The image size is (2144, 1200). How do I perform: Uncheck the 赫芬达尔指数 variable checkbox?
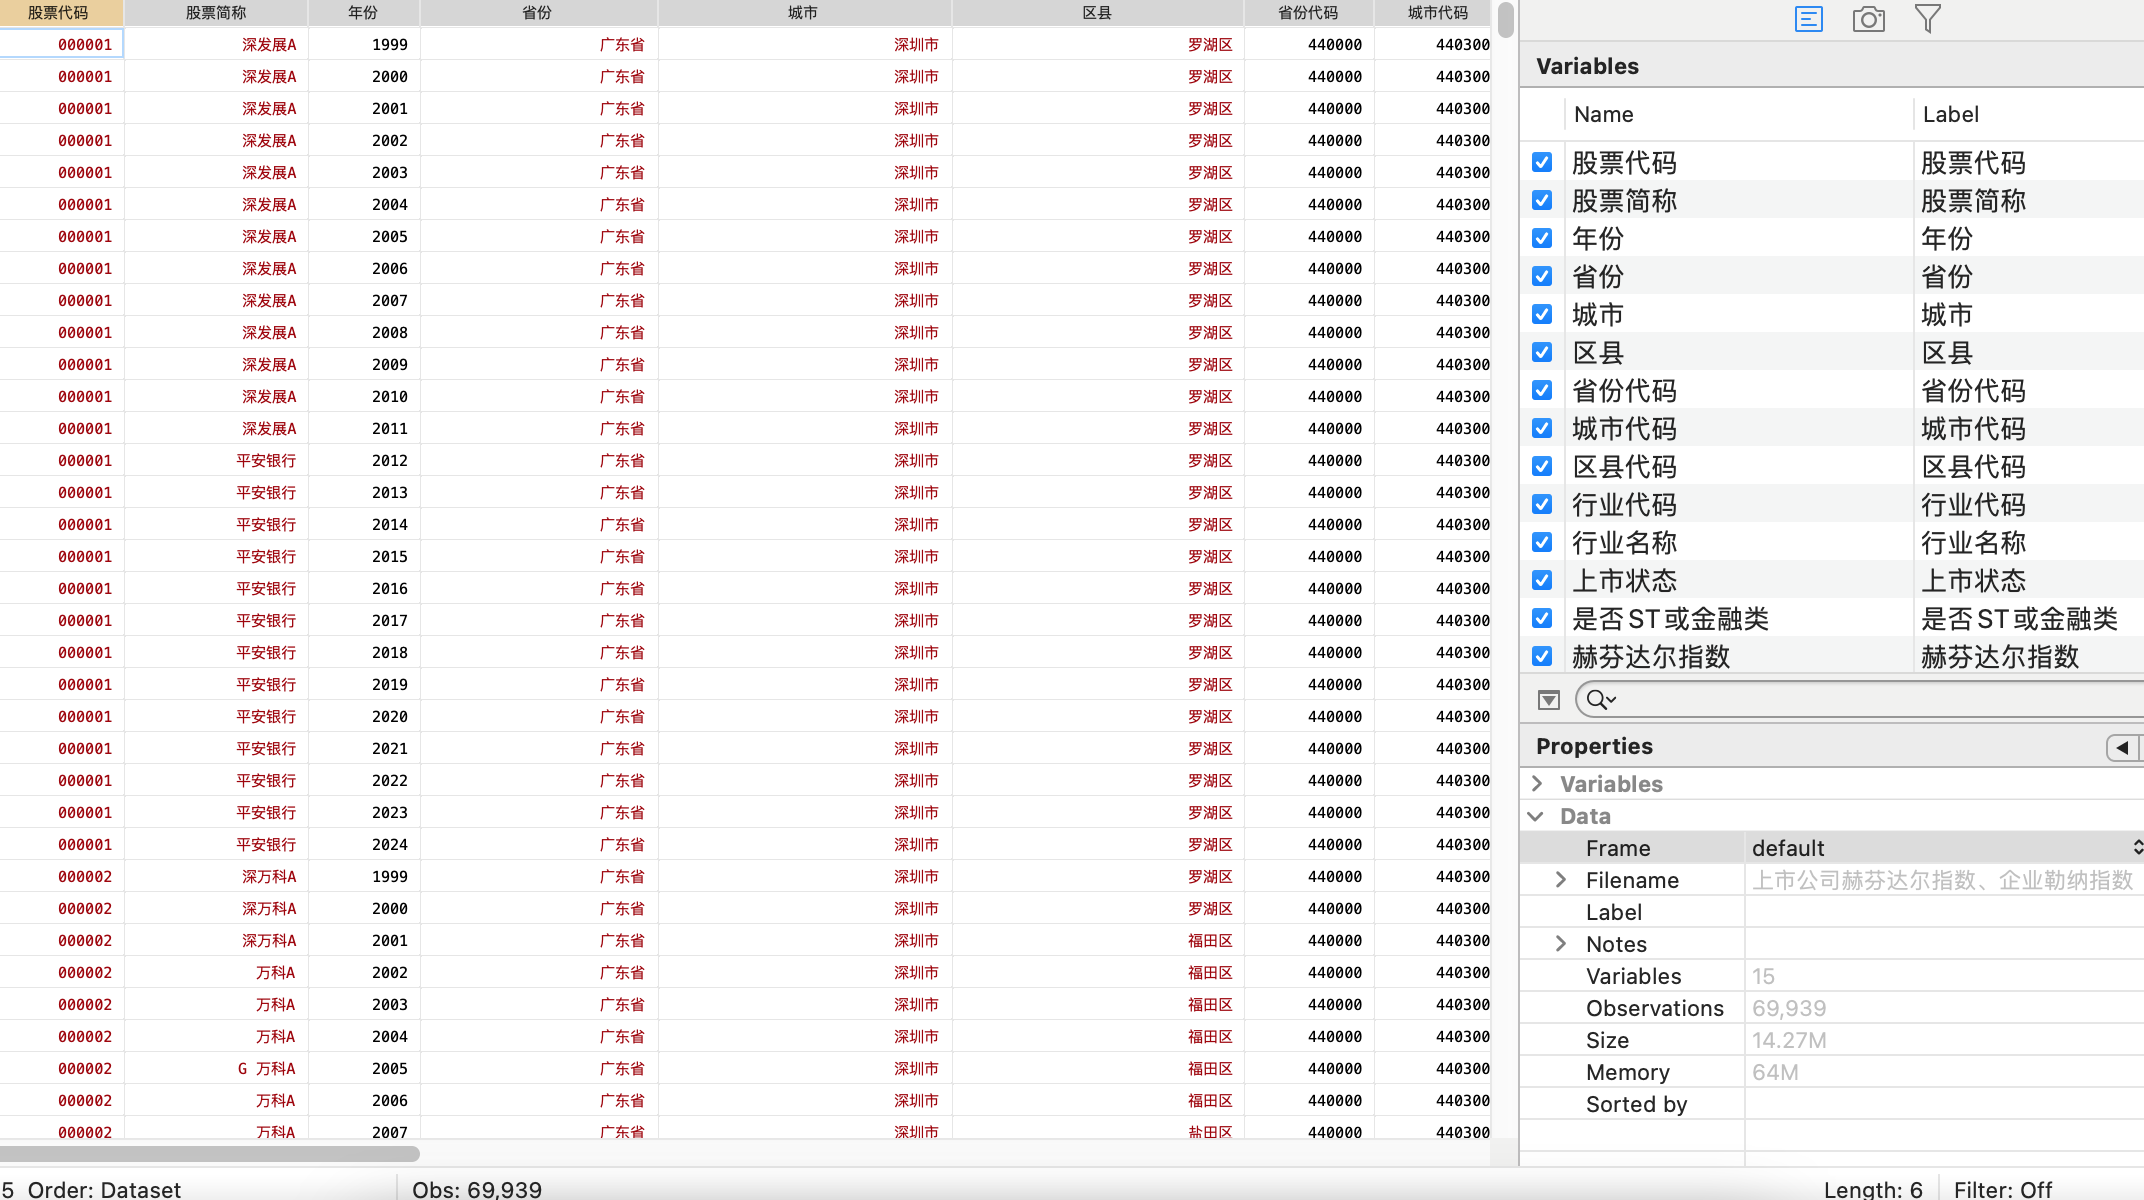click(1542, 656)
